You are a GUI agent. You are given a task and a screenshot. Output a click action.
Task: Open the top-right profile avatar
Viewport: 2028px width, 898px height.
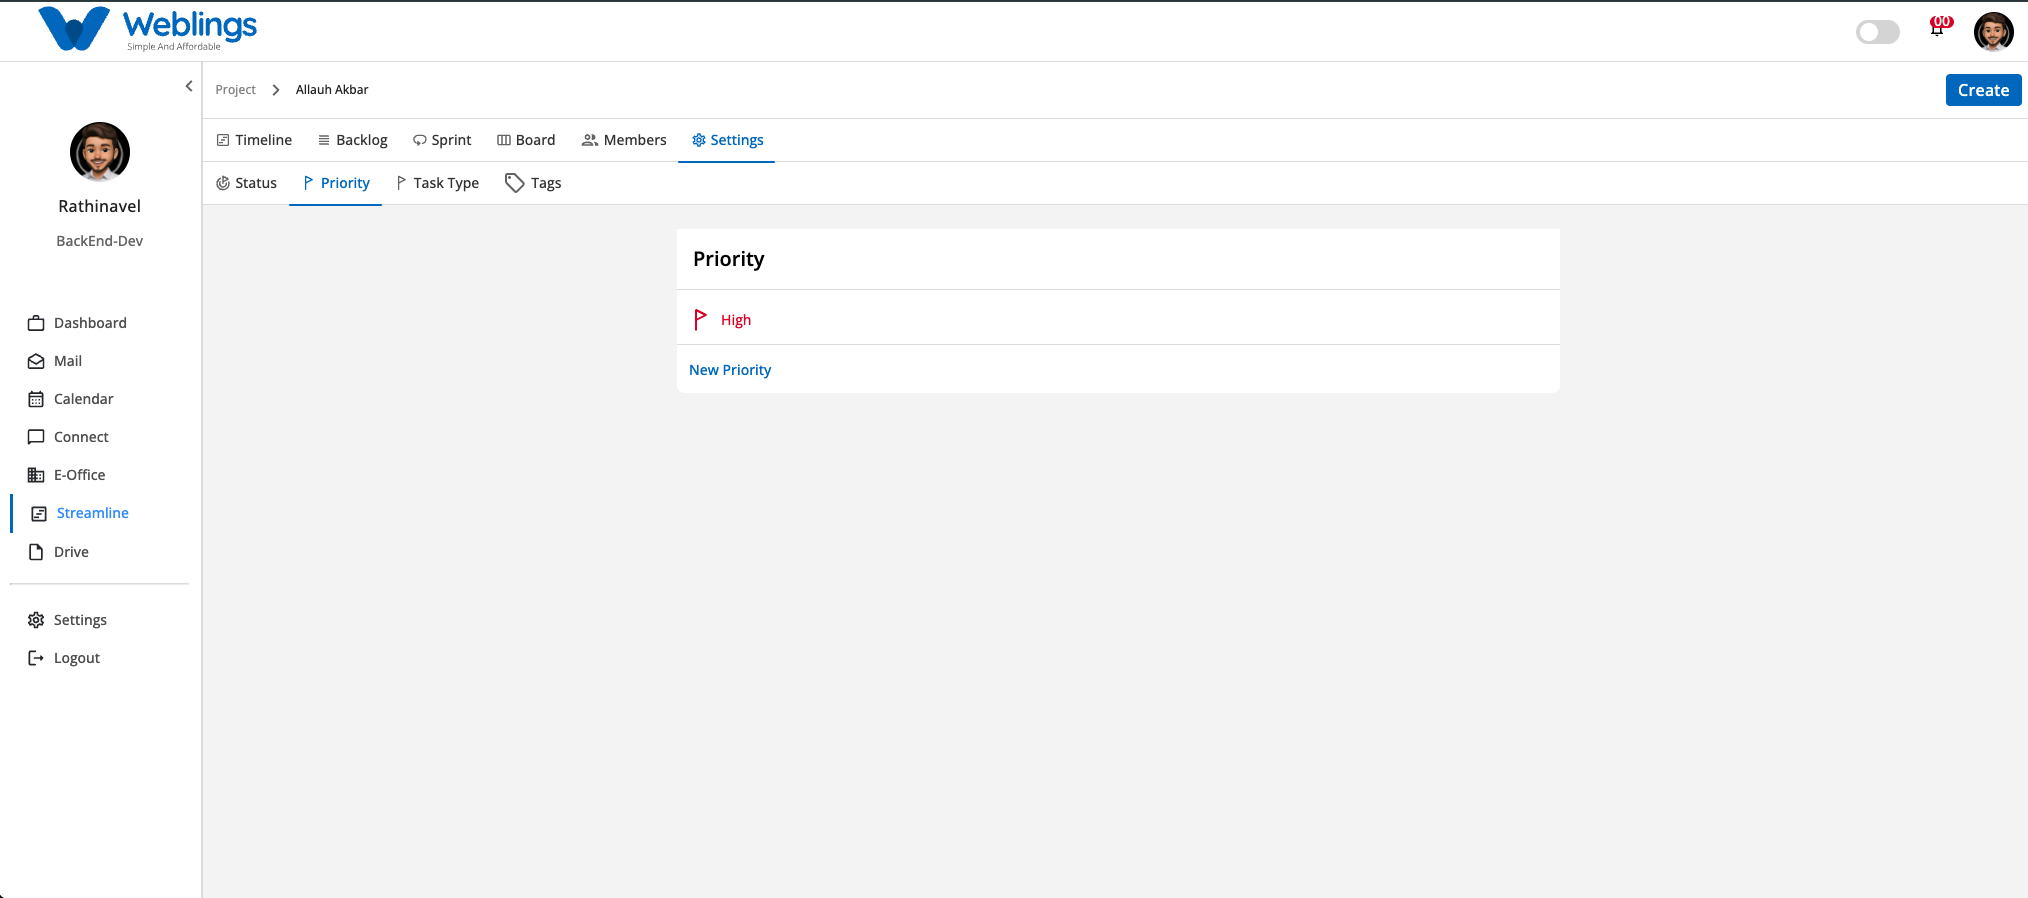1993,32
